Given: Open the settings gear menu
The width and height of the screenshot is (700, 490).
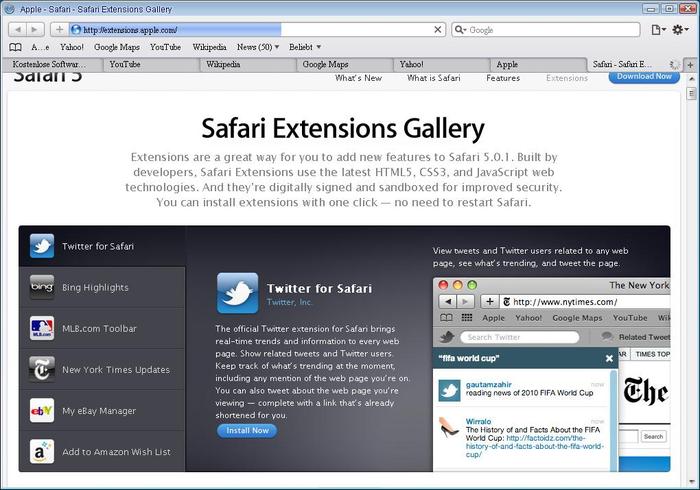Looking at the screenshot, I should pyautogui.click(x=680, y=30).
